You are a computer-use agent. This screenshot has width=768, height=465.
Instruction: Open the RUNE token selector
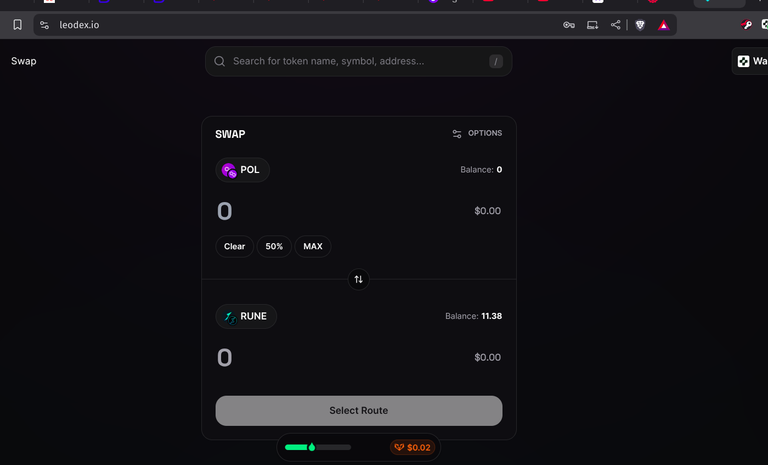point(246,317)
